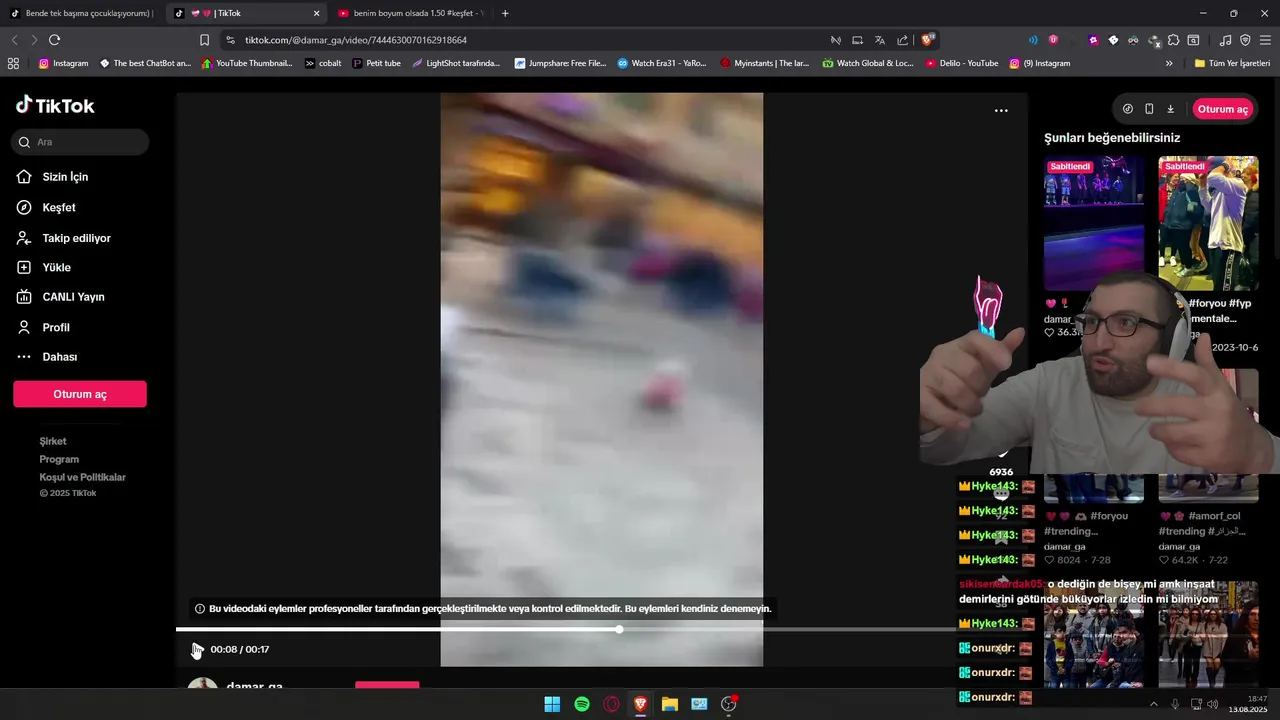Click the blurred video player area
Screen dimensions: 1280x720
[x=601, y=380]
